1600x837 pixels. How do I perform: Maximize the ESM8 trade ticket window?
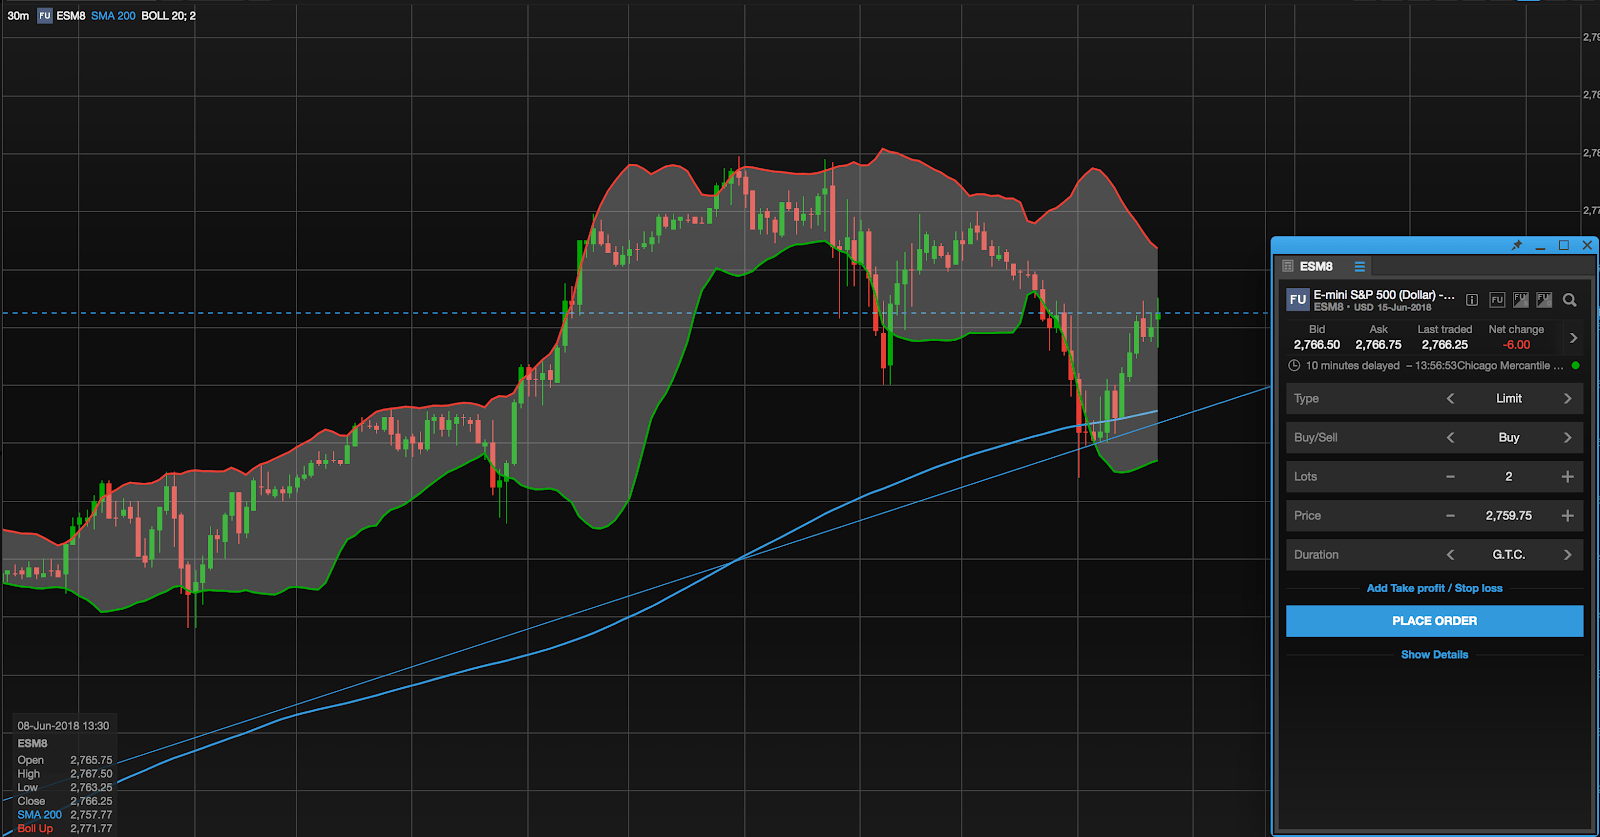click(x=1564, y=245)
